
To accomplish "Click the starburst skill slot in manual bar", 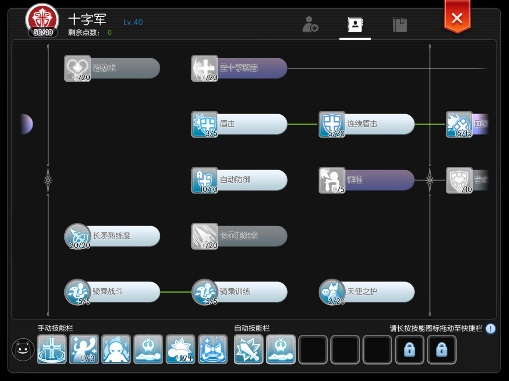I will (x=180, y=349).
